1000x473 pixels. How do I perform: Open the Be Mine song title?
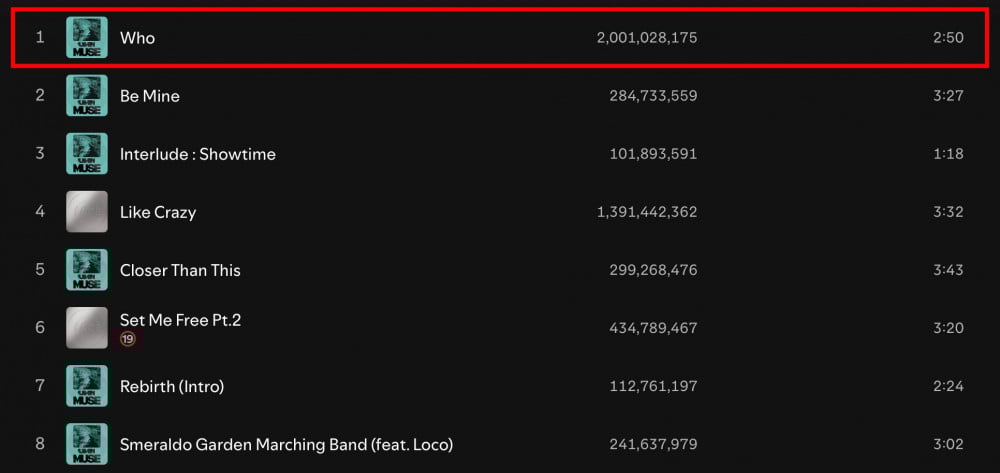[x=150, y=96]
